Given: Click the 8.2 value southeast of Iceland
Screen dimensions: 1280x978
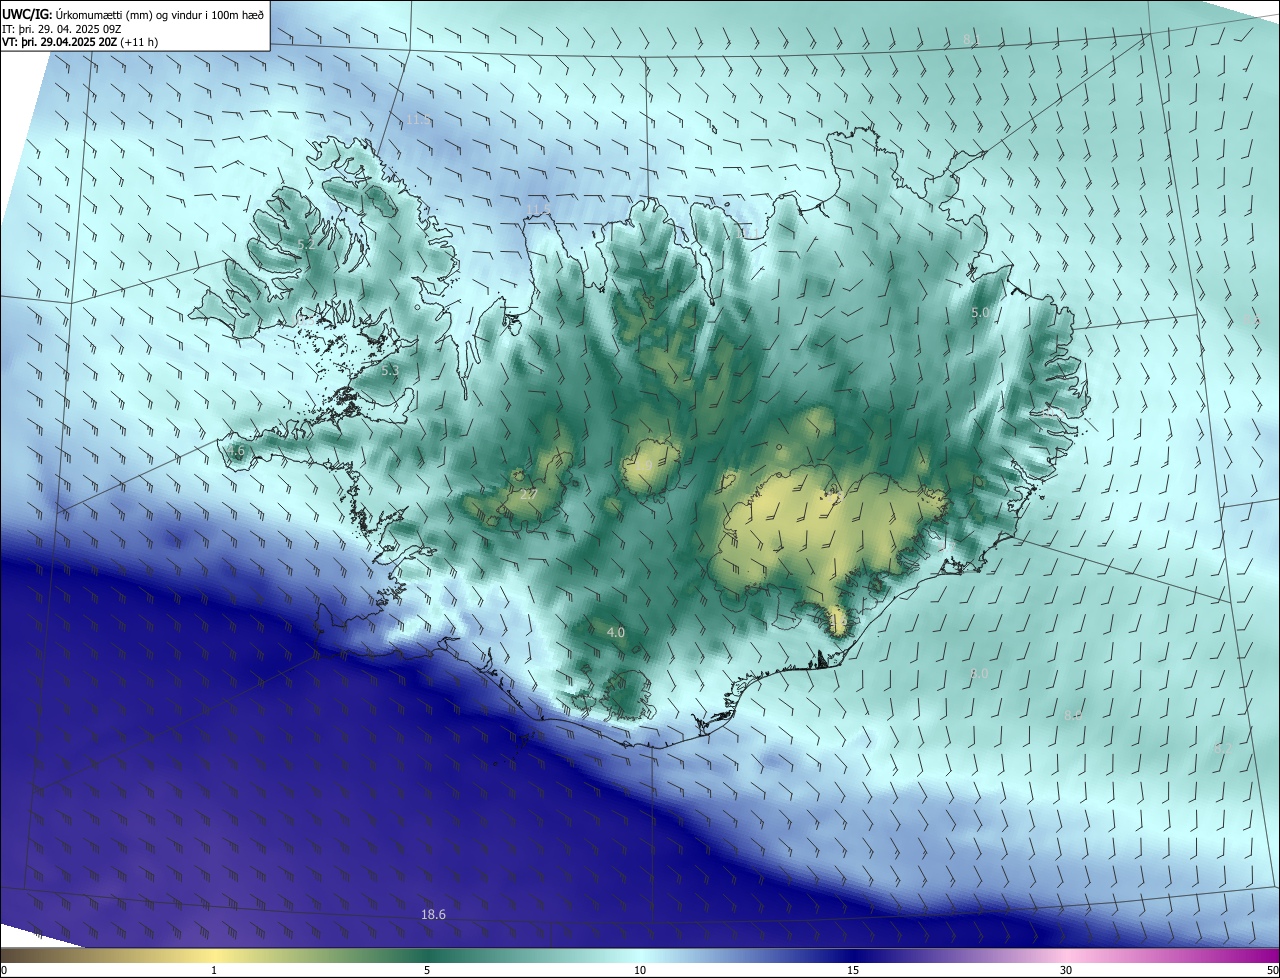Looking at the screenshot, I should point(1222,748).
